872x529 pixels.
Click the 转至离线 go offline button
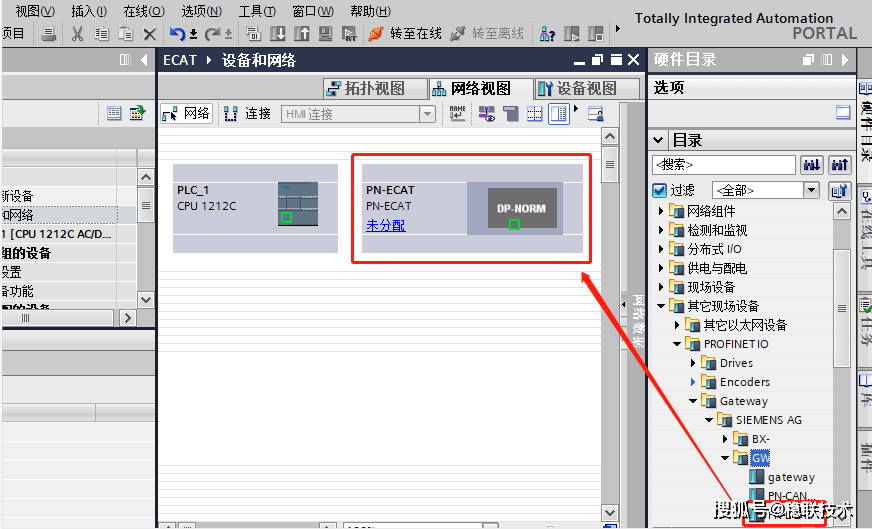point(487,34)
